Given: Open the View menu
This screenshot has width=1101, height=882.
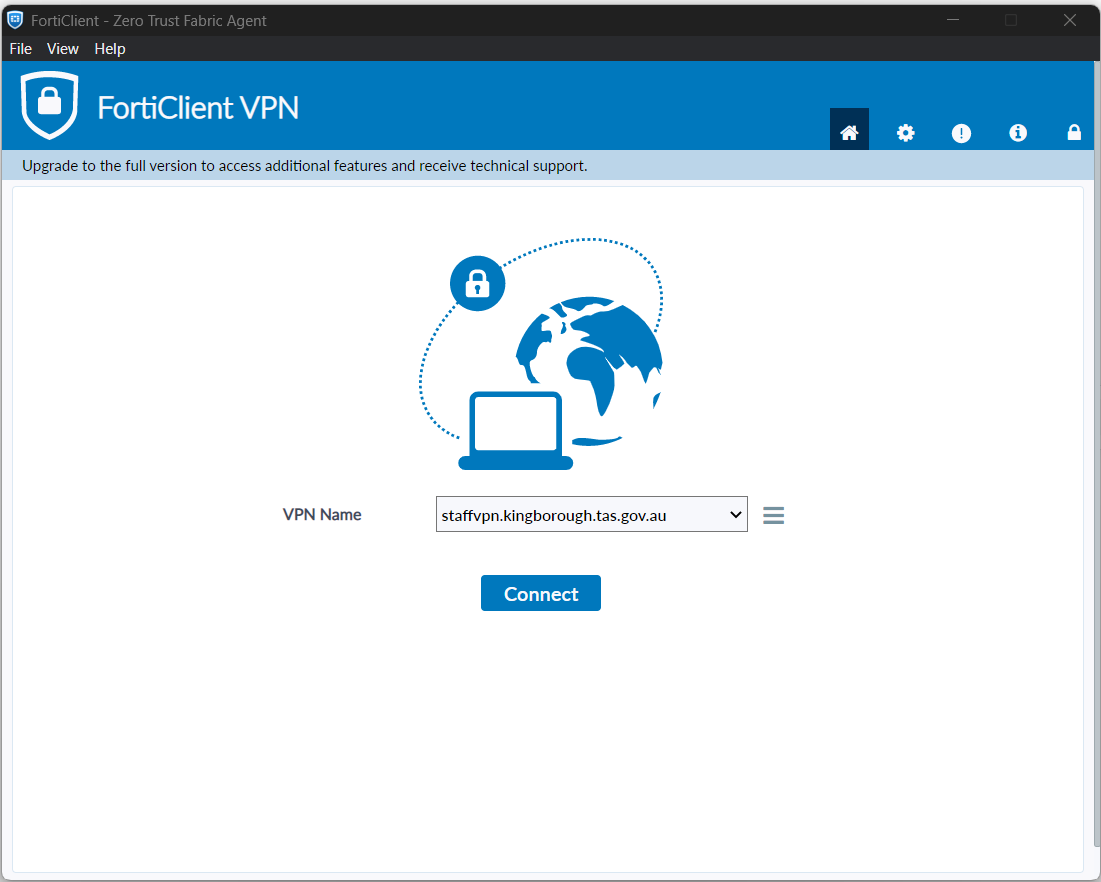Looking at the screenshot, I should tap(62, 48).
